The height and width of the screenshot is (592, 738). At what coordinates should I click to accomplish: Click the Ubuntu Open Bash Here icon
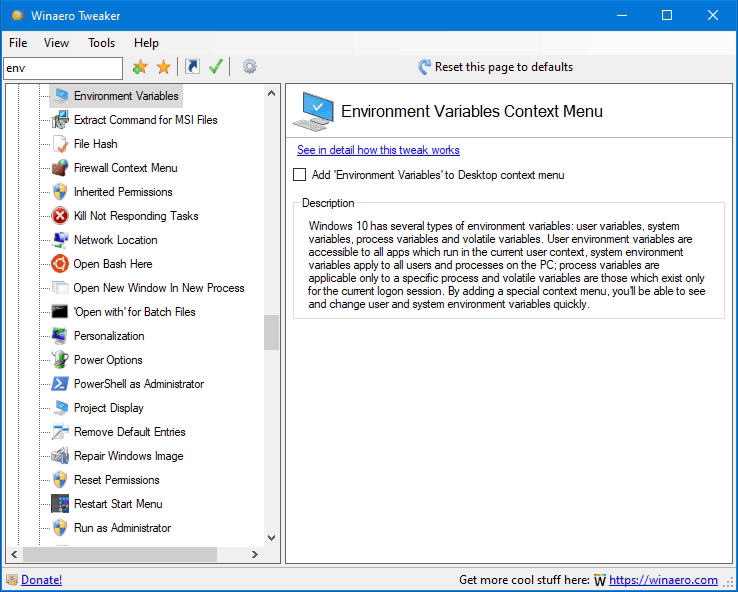pyautogui.click(x=60, y=264)
